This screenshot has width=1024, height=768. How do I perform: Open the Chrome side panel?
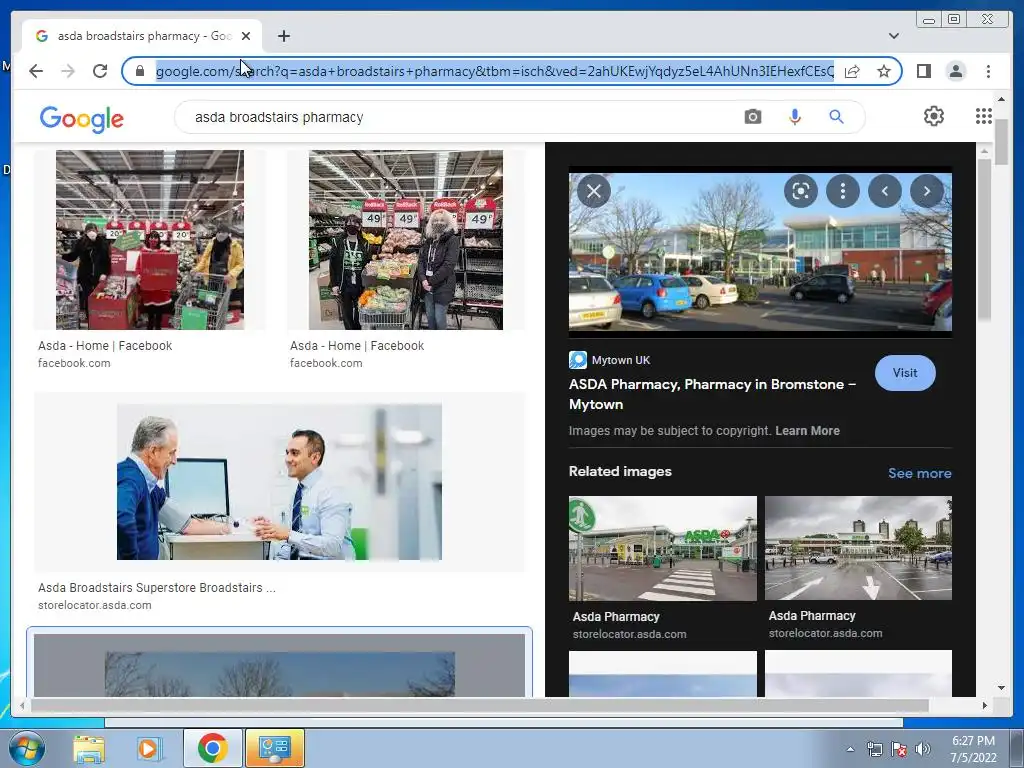click(x=923, y=71)
